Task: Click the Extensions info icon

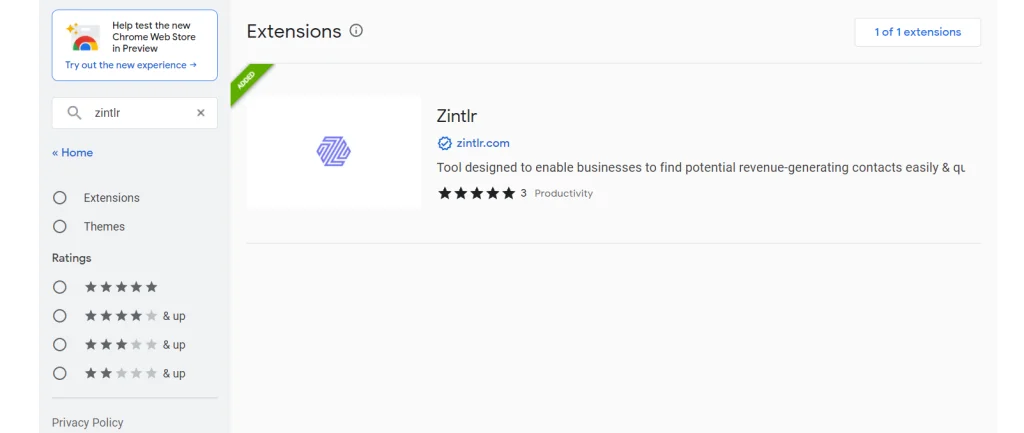Action: [356, 31]
